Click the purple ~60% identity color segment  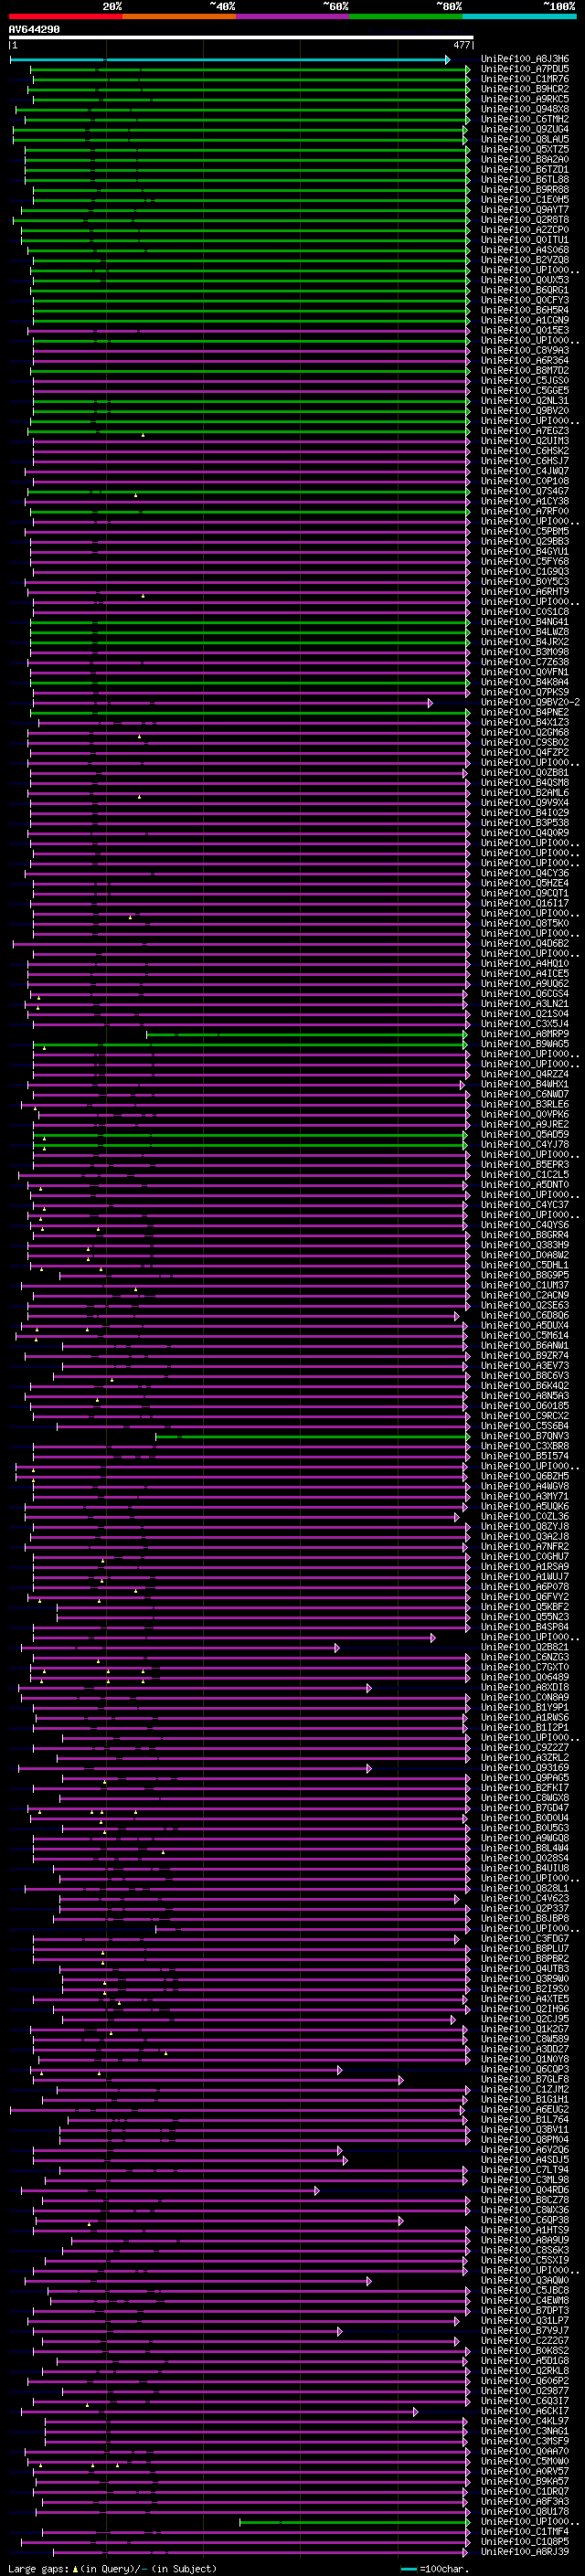point(292,16)
